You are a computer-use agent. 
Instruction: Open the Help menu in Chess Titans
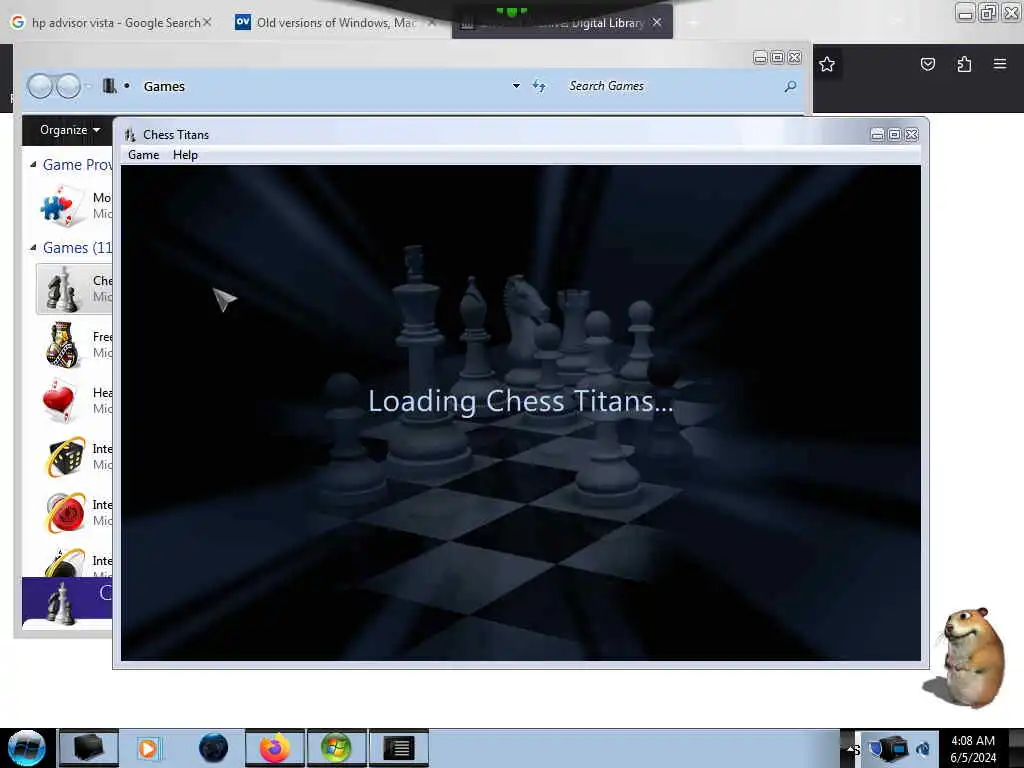click(x=185, y=155)
